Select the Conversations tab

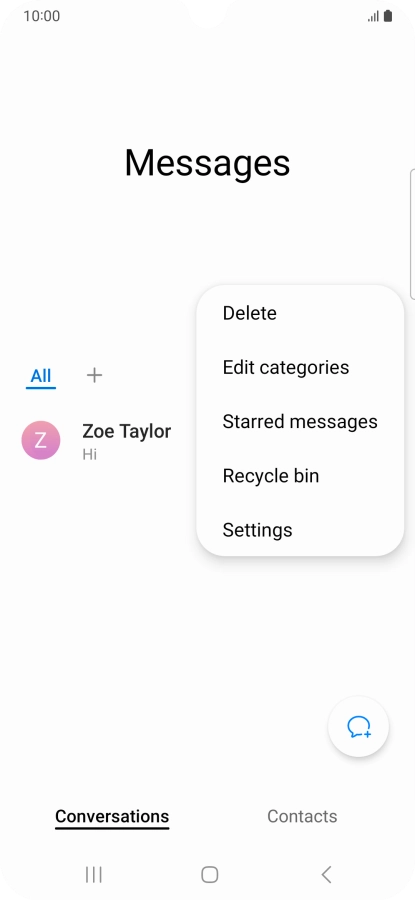click(x=112, y=816)
